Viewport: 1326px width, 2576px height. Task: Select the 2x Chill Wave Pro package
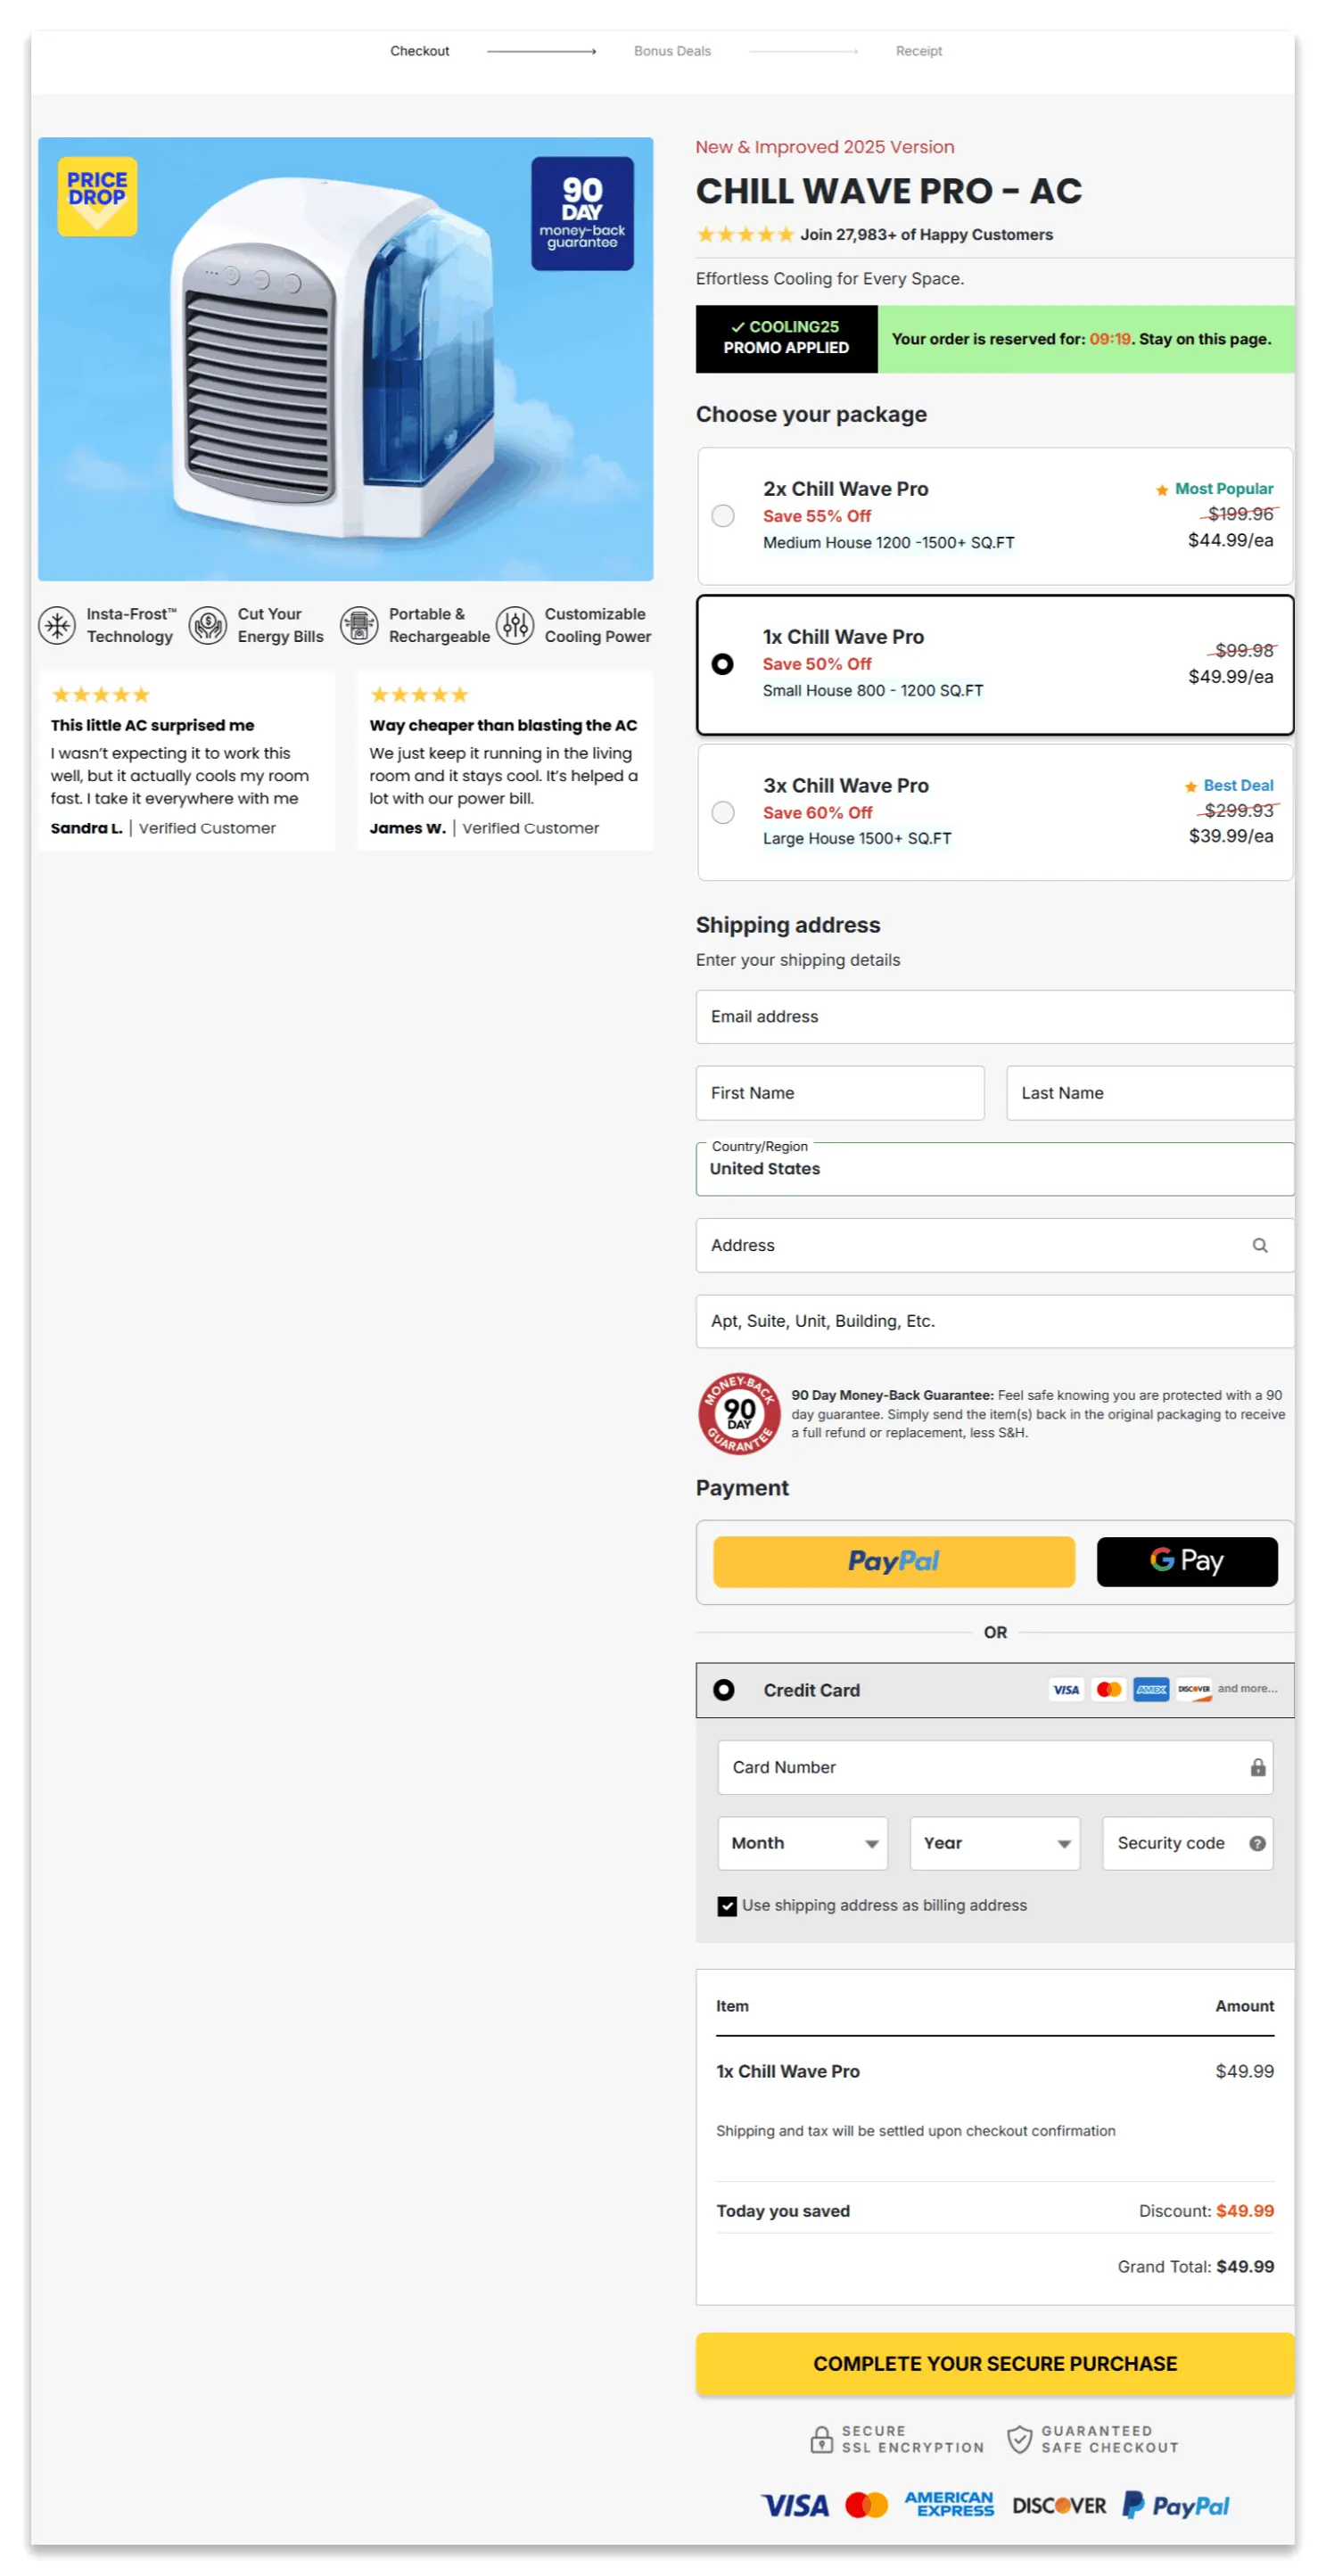click(723, 516)
